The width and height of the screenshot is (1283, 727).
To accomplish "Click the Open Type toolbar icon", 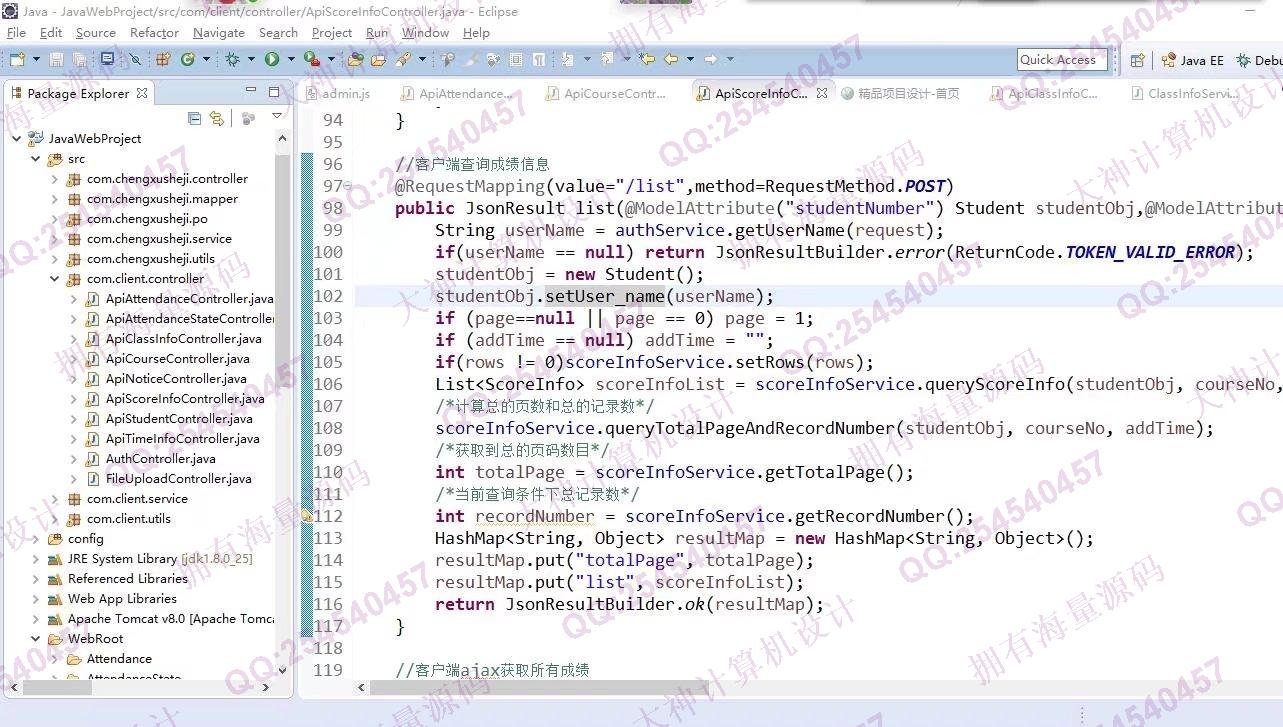I will click(x=355, y=59).
